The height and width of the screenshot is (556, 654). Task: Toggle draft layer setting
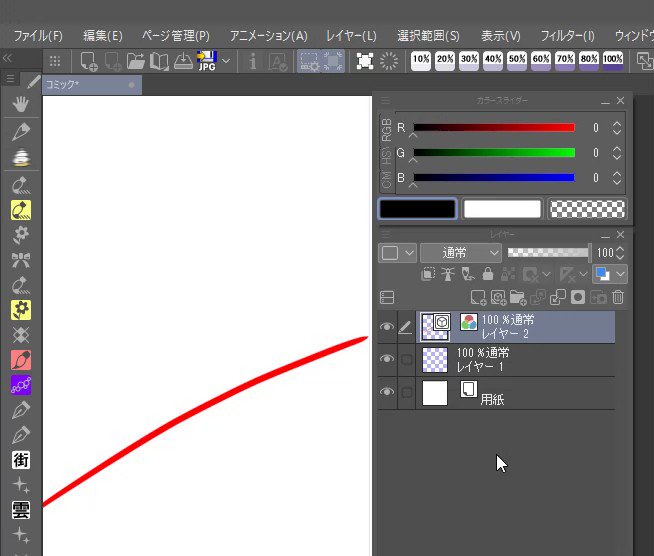click(x=468, y=274)
